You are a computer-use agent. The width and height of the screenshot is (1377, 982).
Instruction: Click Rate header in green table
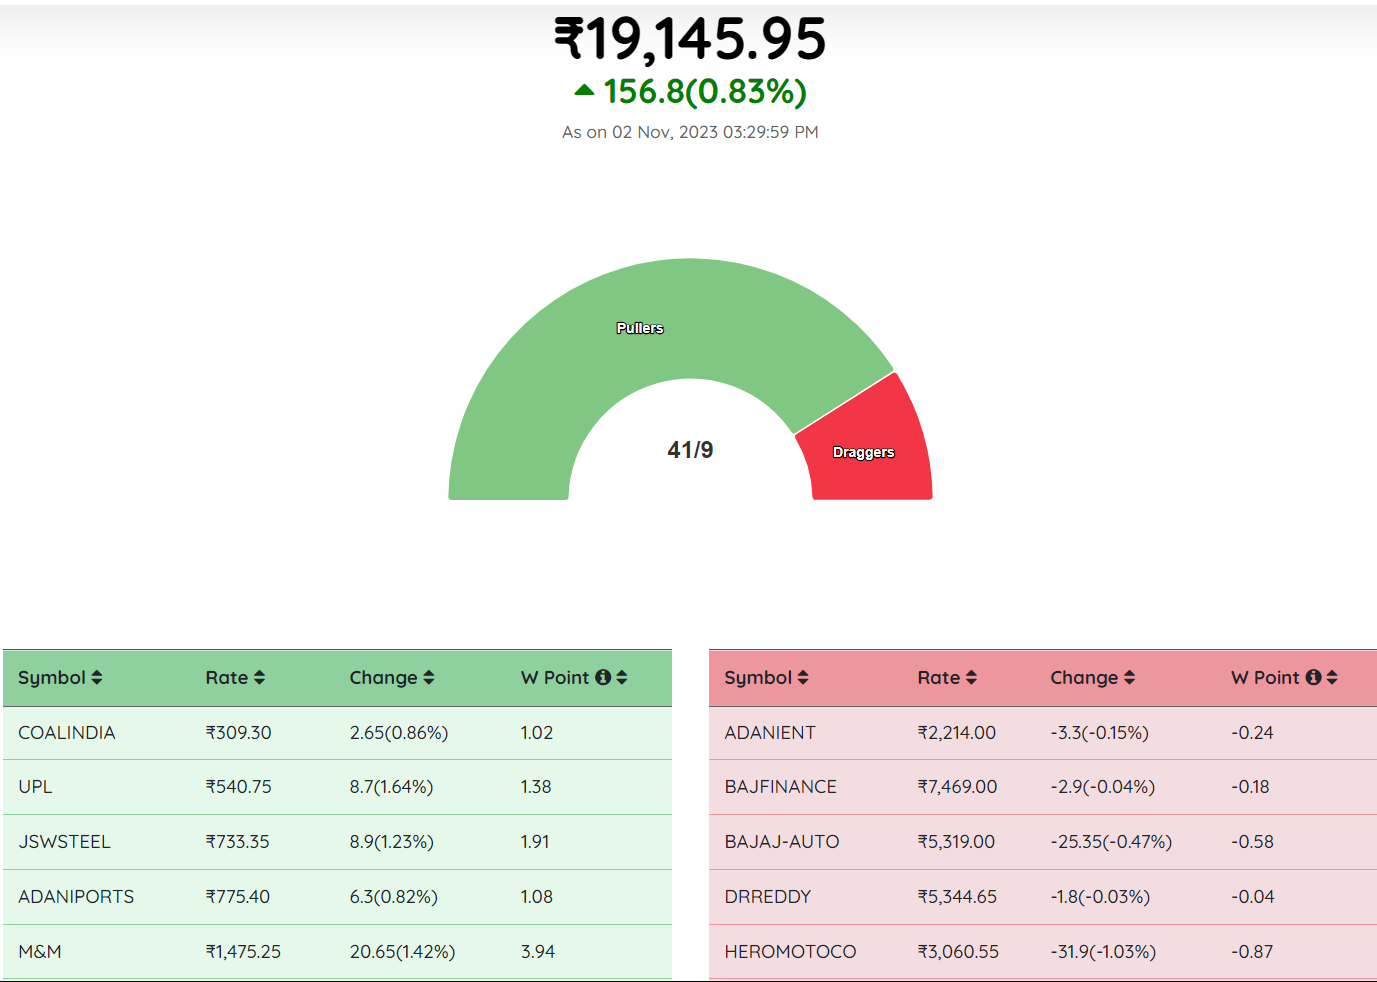click(x=227, y=678)
